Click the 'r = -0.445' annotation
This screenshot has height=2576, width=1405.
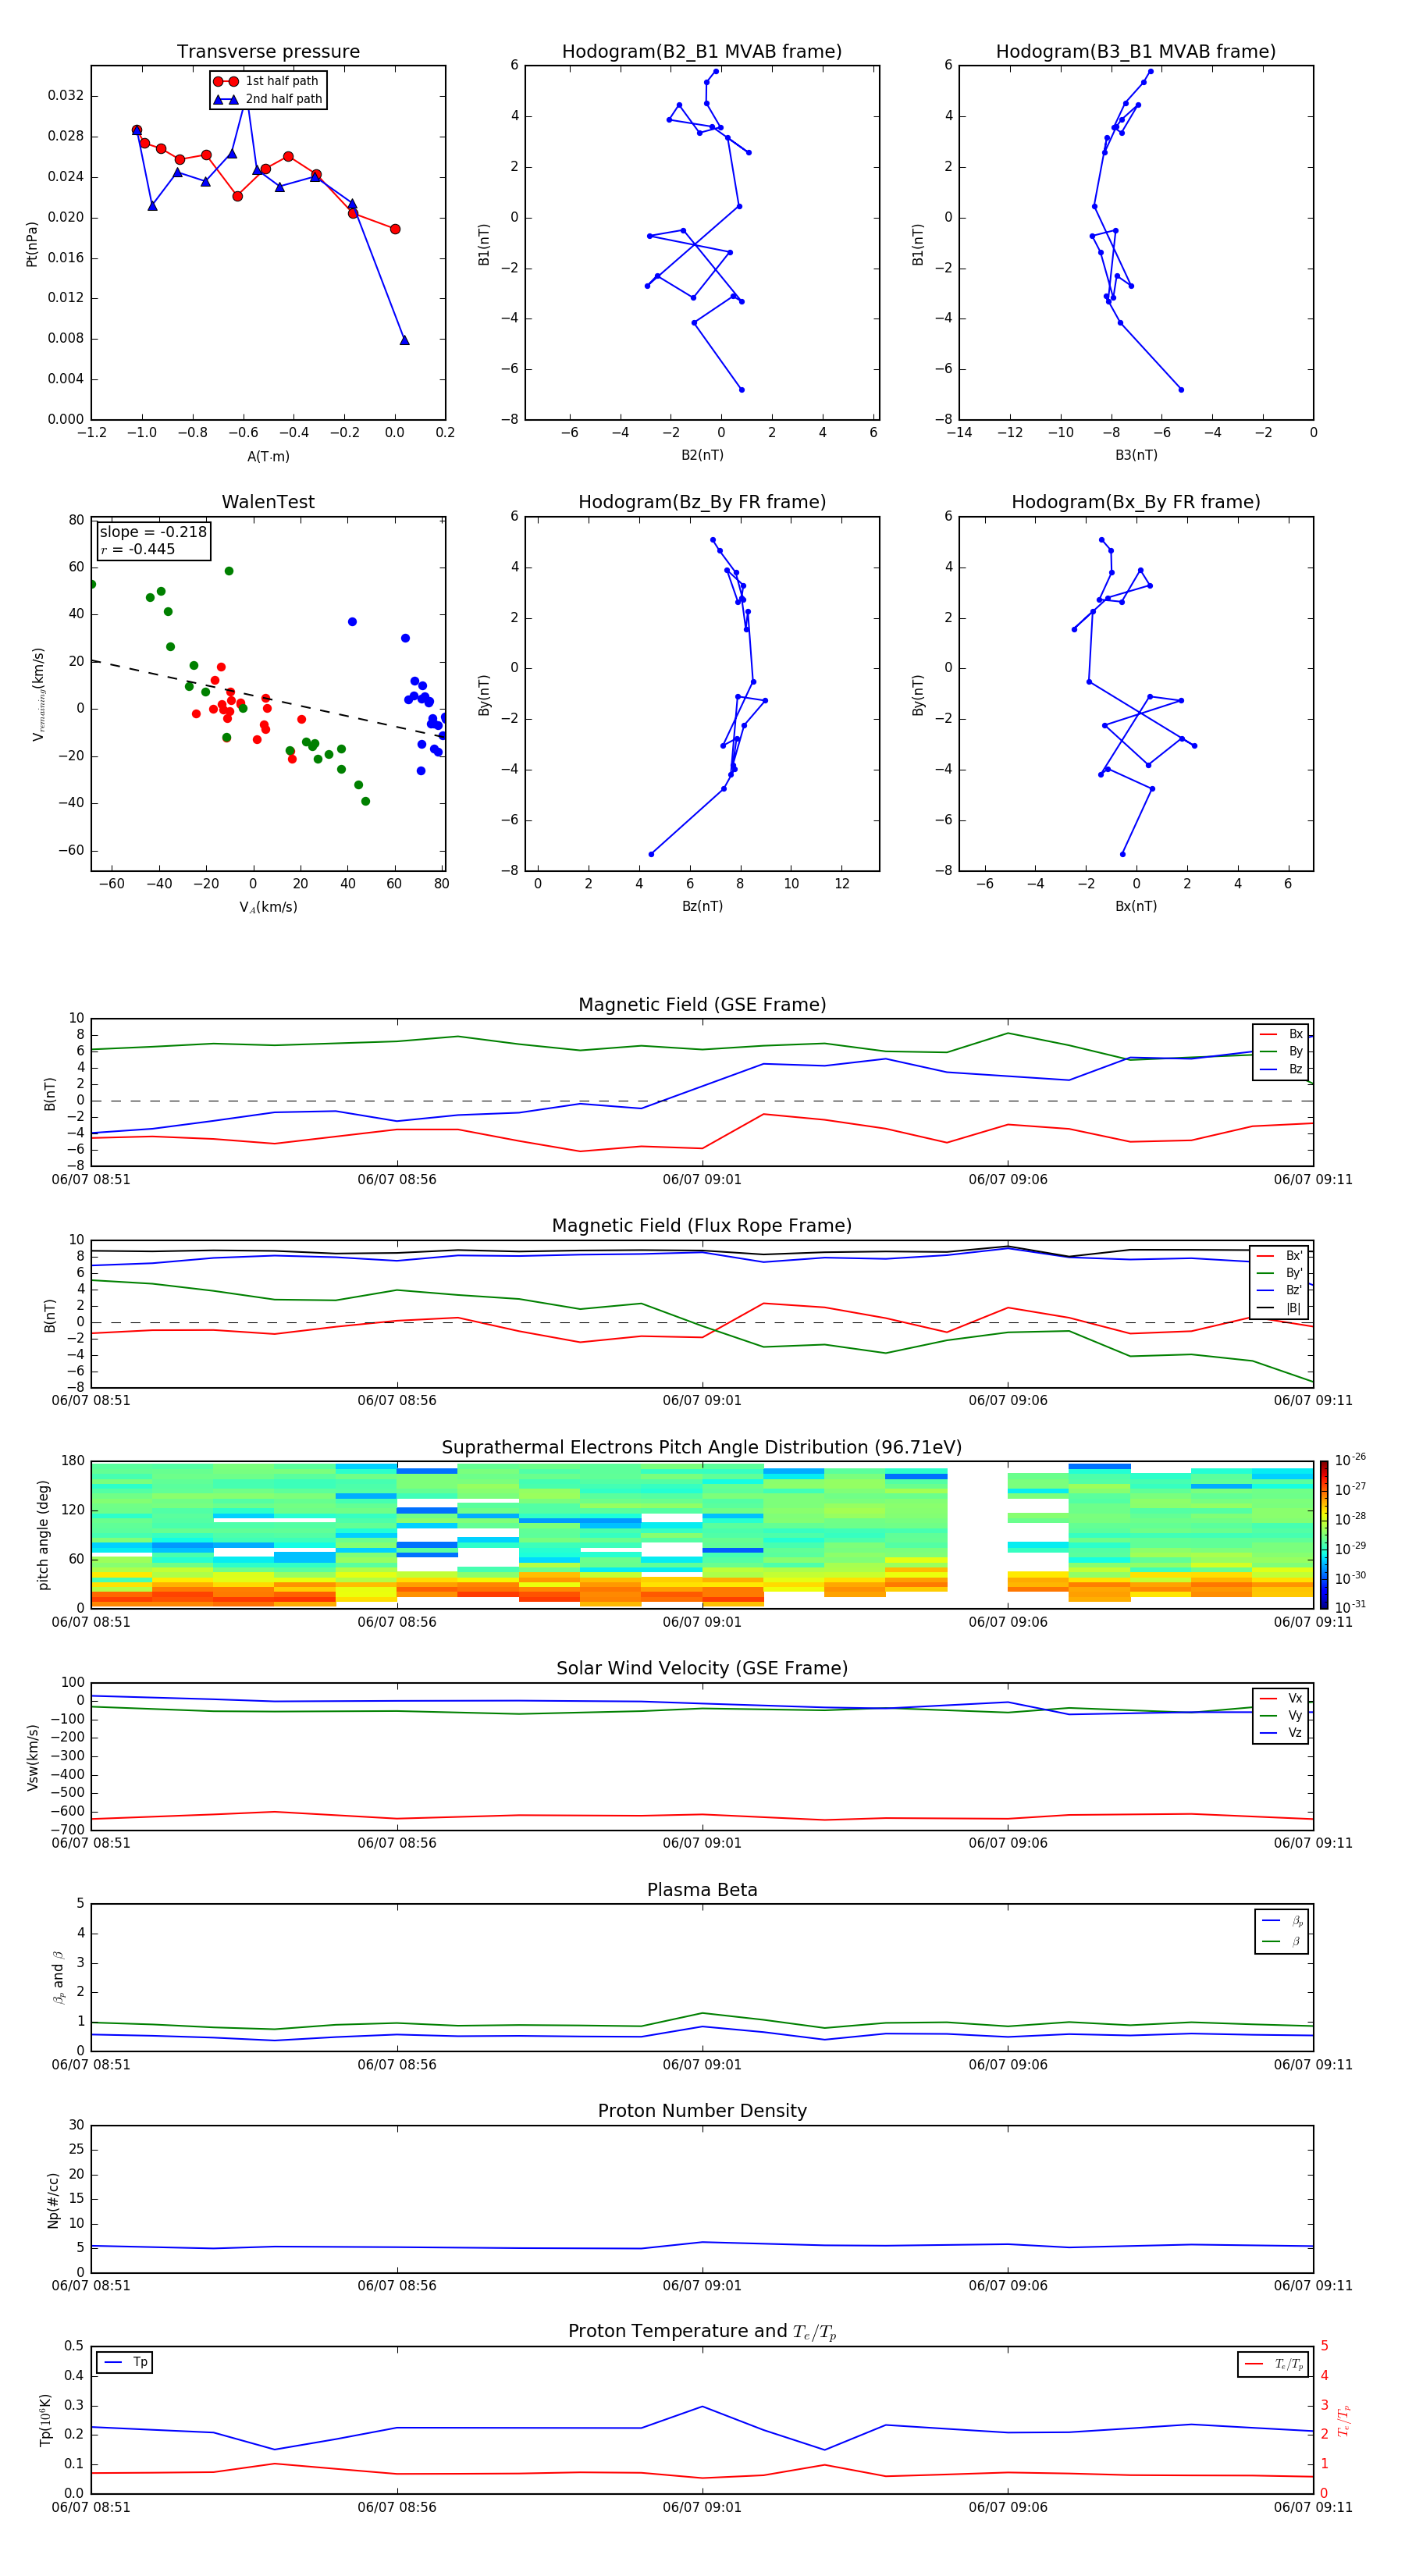138,549
